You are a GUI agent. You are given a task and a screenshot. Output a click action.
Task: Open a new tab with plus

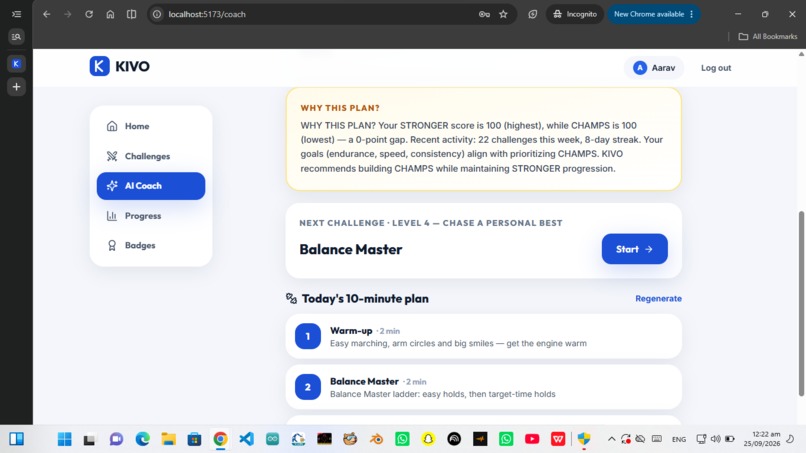click(x=16, y=87)
